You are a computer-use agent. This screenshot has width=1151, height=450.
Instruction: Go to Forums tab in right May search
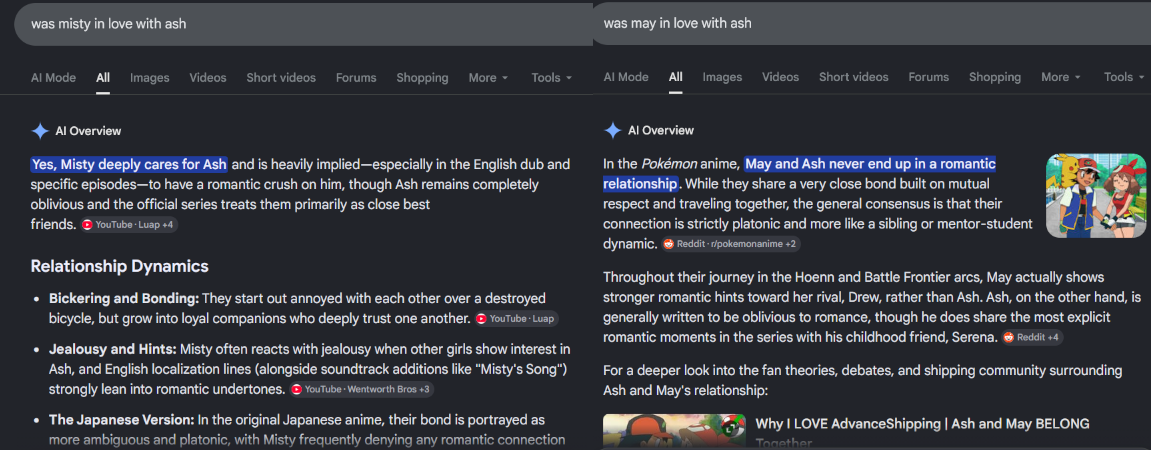929,77
